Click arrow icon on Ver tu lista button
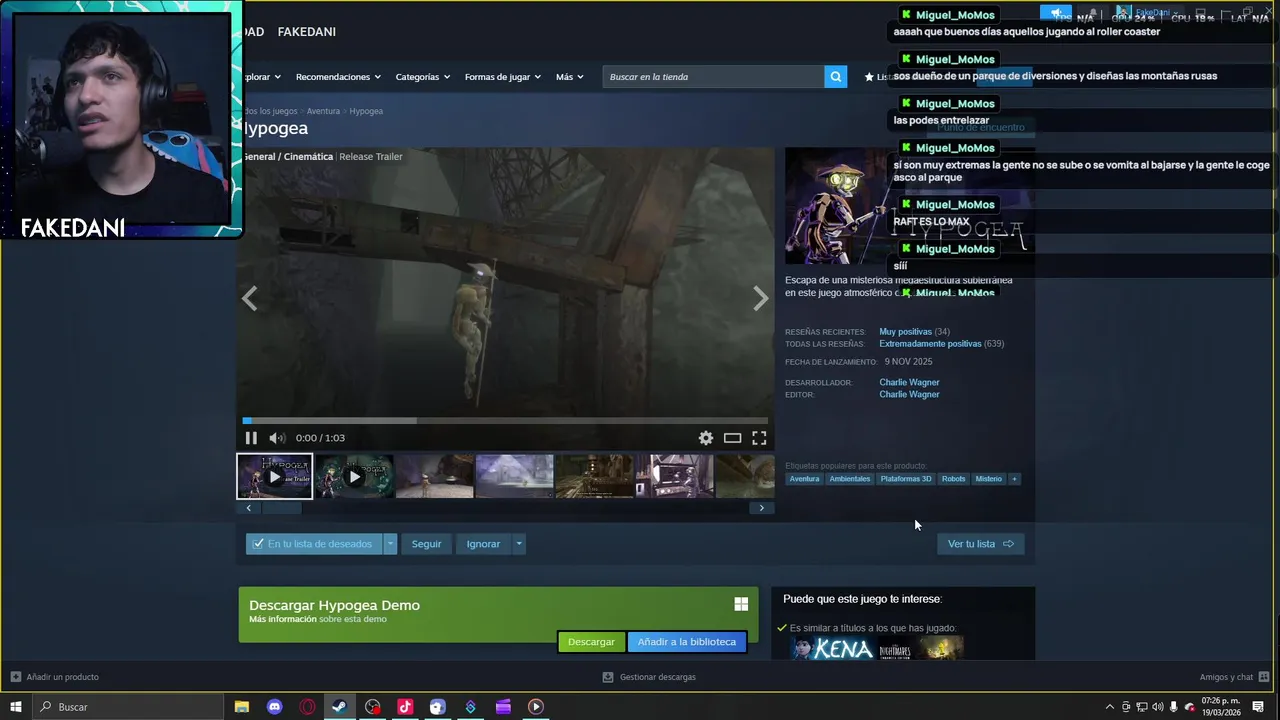 [1008, 544]
